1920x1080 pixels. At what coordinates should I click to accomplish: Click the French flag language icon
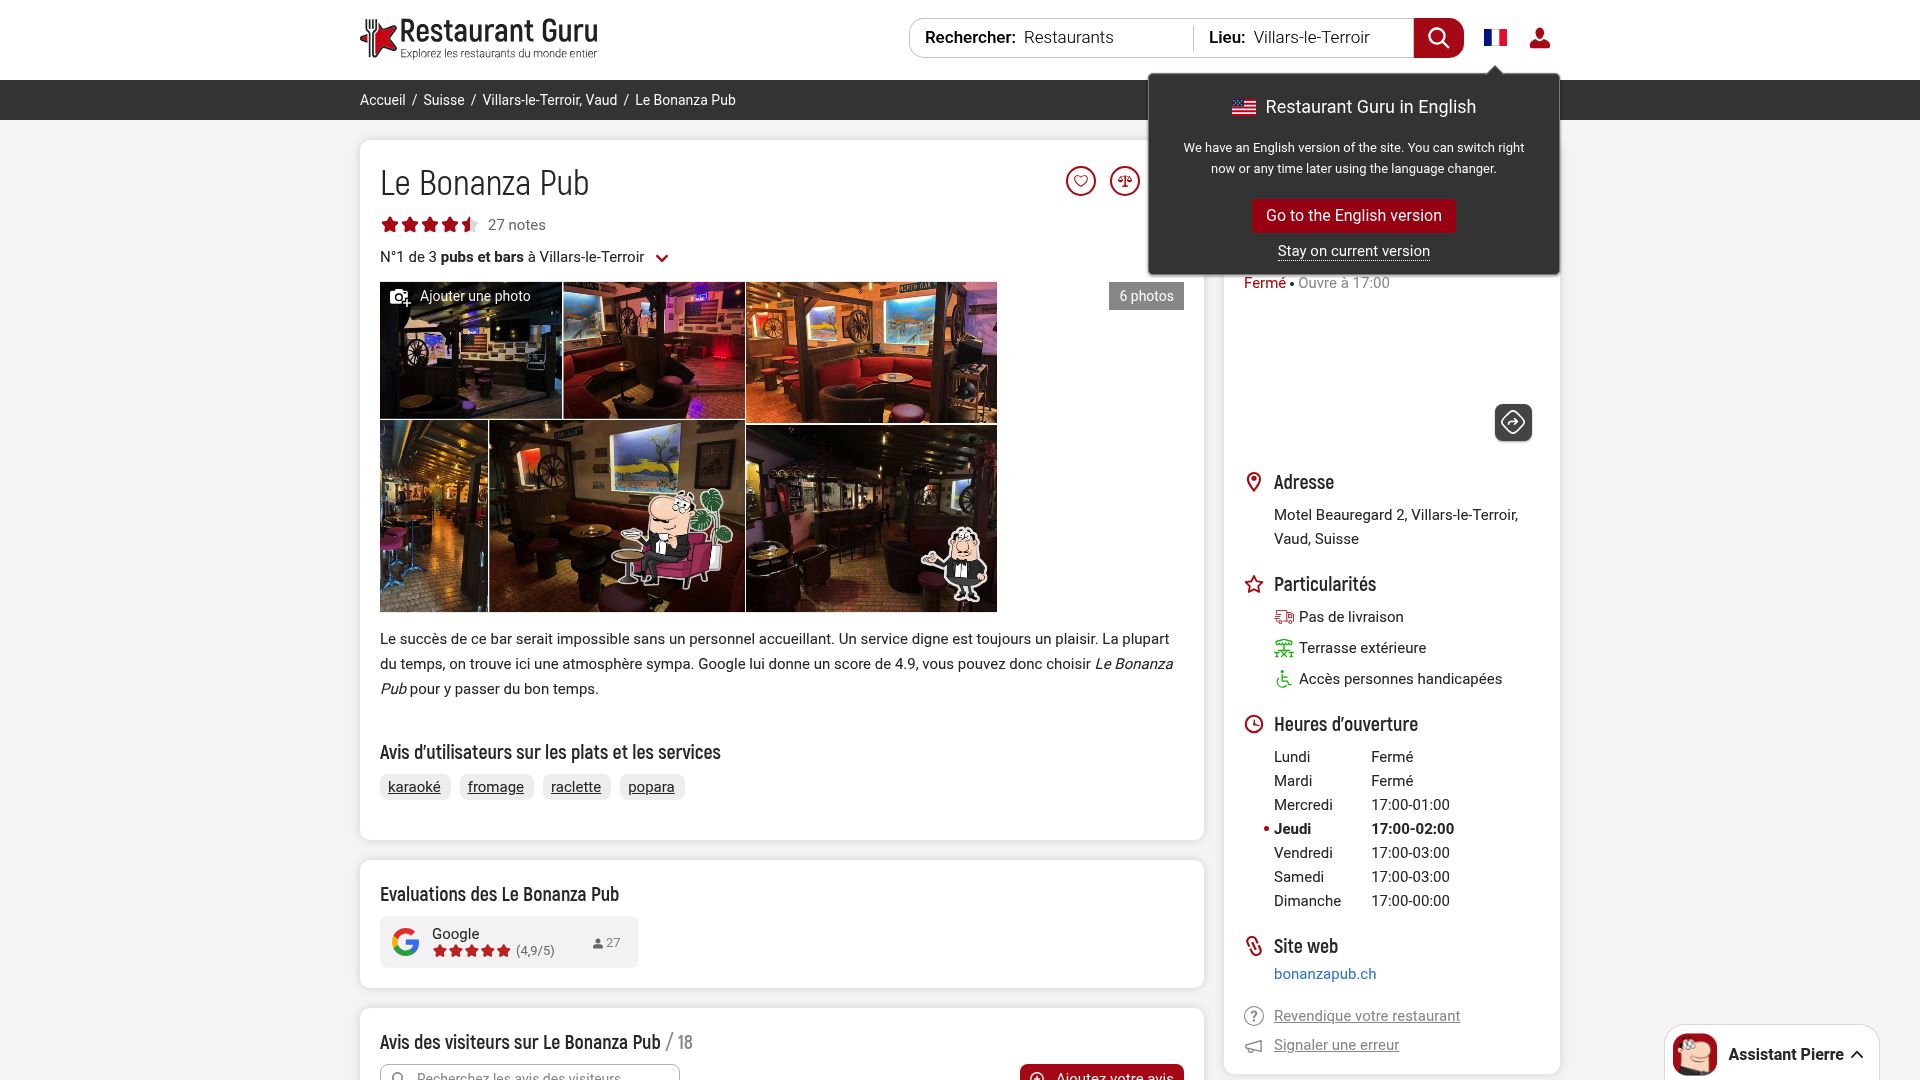click(1495, 37)
